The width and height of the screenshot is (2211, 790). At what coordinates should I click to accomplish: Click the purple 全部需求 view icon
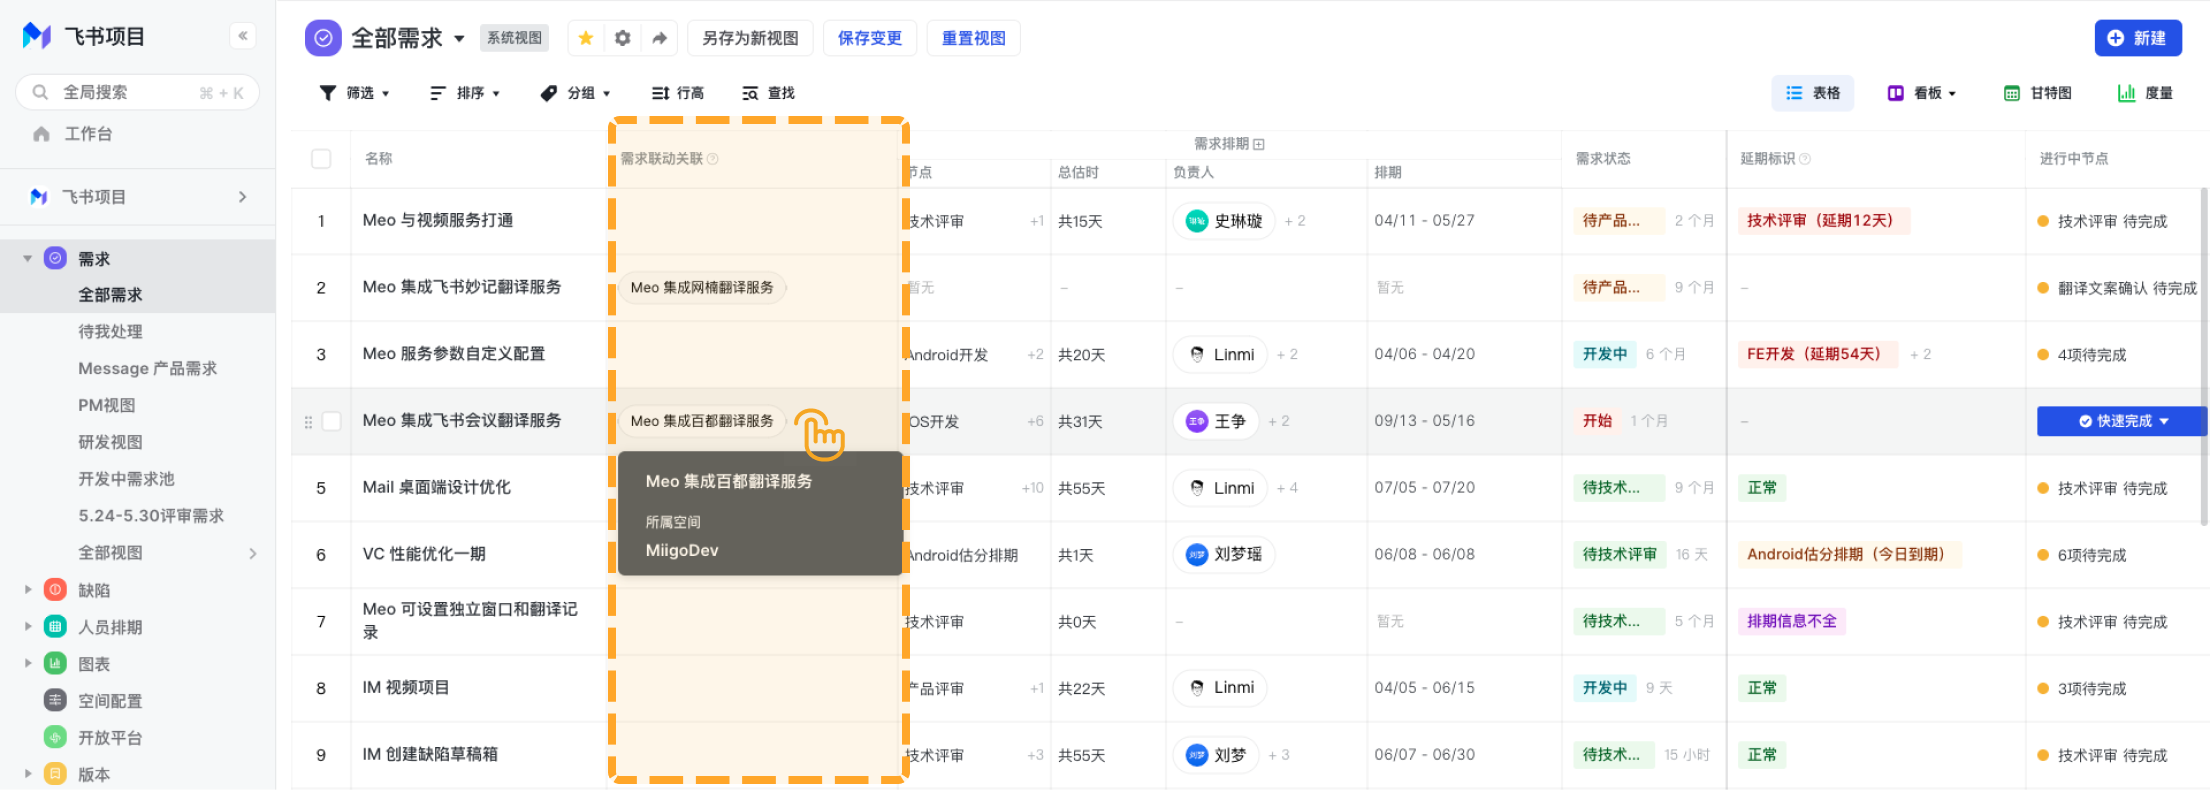pos(323,38)
